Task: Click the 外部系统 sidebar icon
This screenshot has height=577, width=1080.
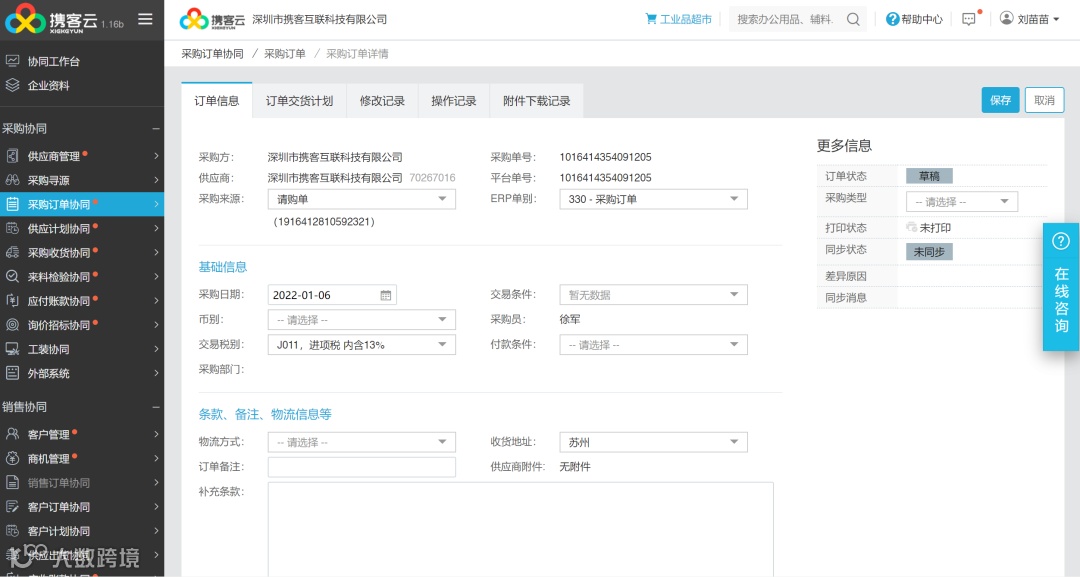Action: pyautogui.click(x=12, y=373)
